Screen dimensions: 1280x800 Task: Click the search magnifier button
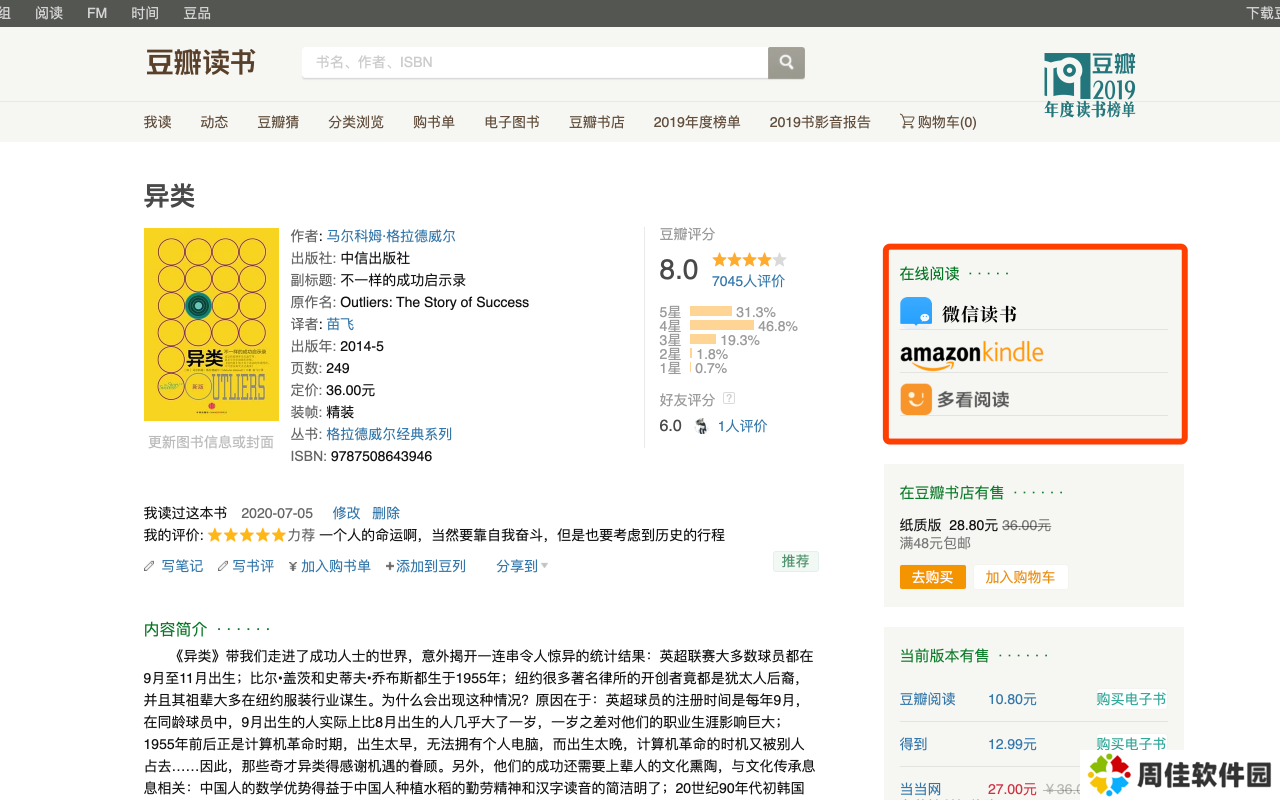click(786, 62)
